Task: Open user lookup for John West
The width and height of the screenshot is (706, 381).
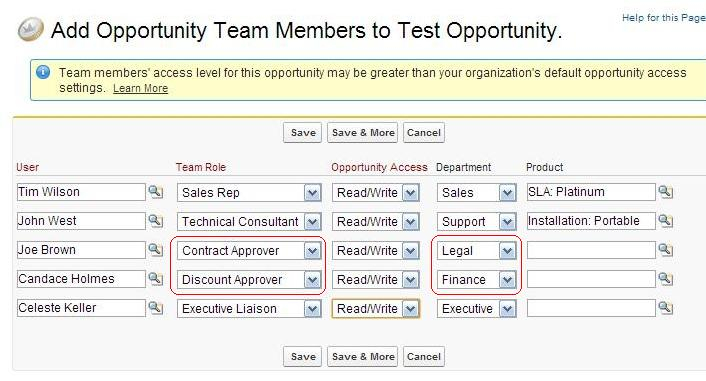Action: coord(155,221)
